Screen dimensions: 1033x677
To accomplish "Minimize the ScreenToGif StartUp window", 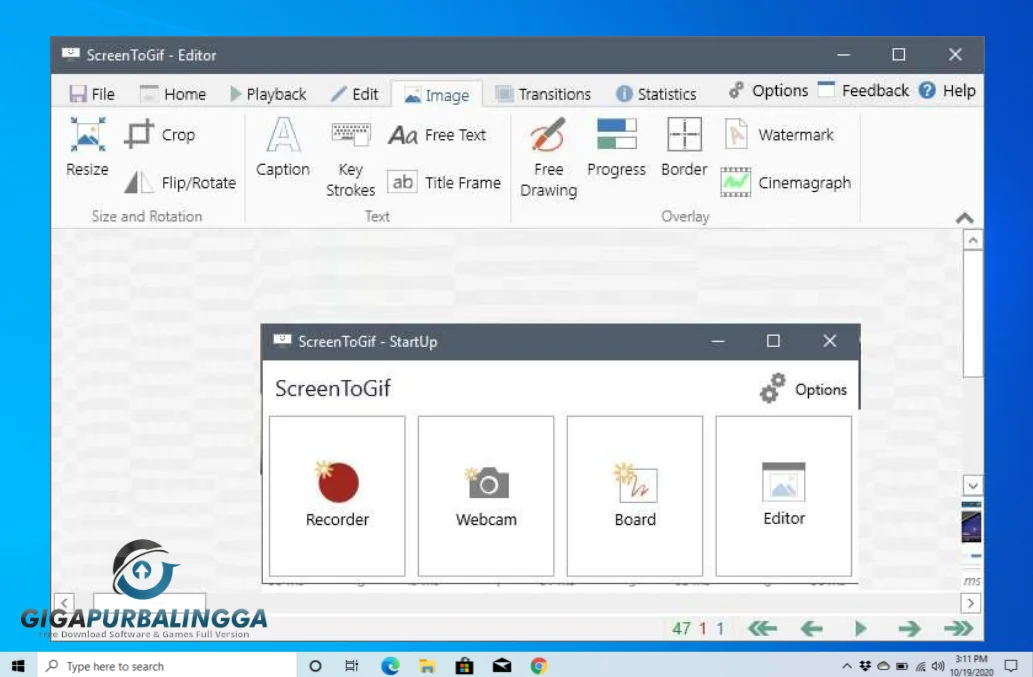I will (x=718, y=341).
